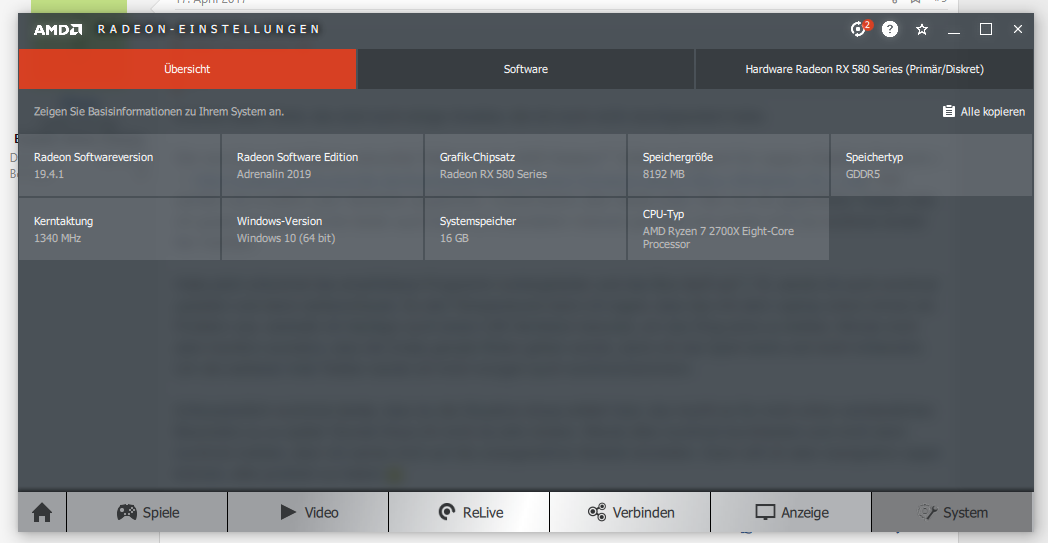Select the Radeon Software Edition Adrenalin 2019 tile
Screen dimensions: 1048x543
(x=322, y=165)
